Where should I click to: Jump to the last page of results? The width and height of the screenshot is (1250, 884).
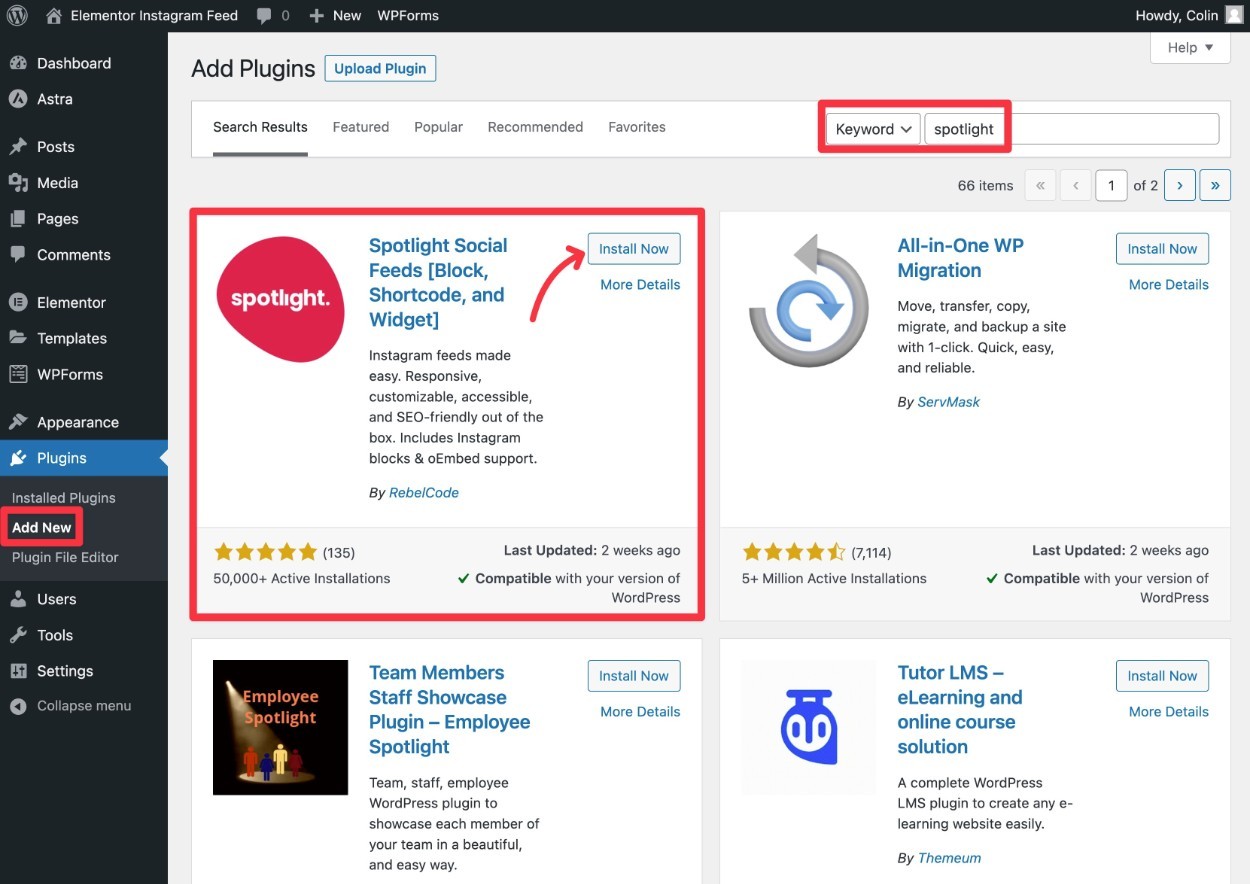pyautogui.click(x=1215, y=186)
